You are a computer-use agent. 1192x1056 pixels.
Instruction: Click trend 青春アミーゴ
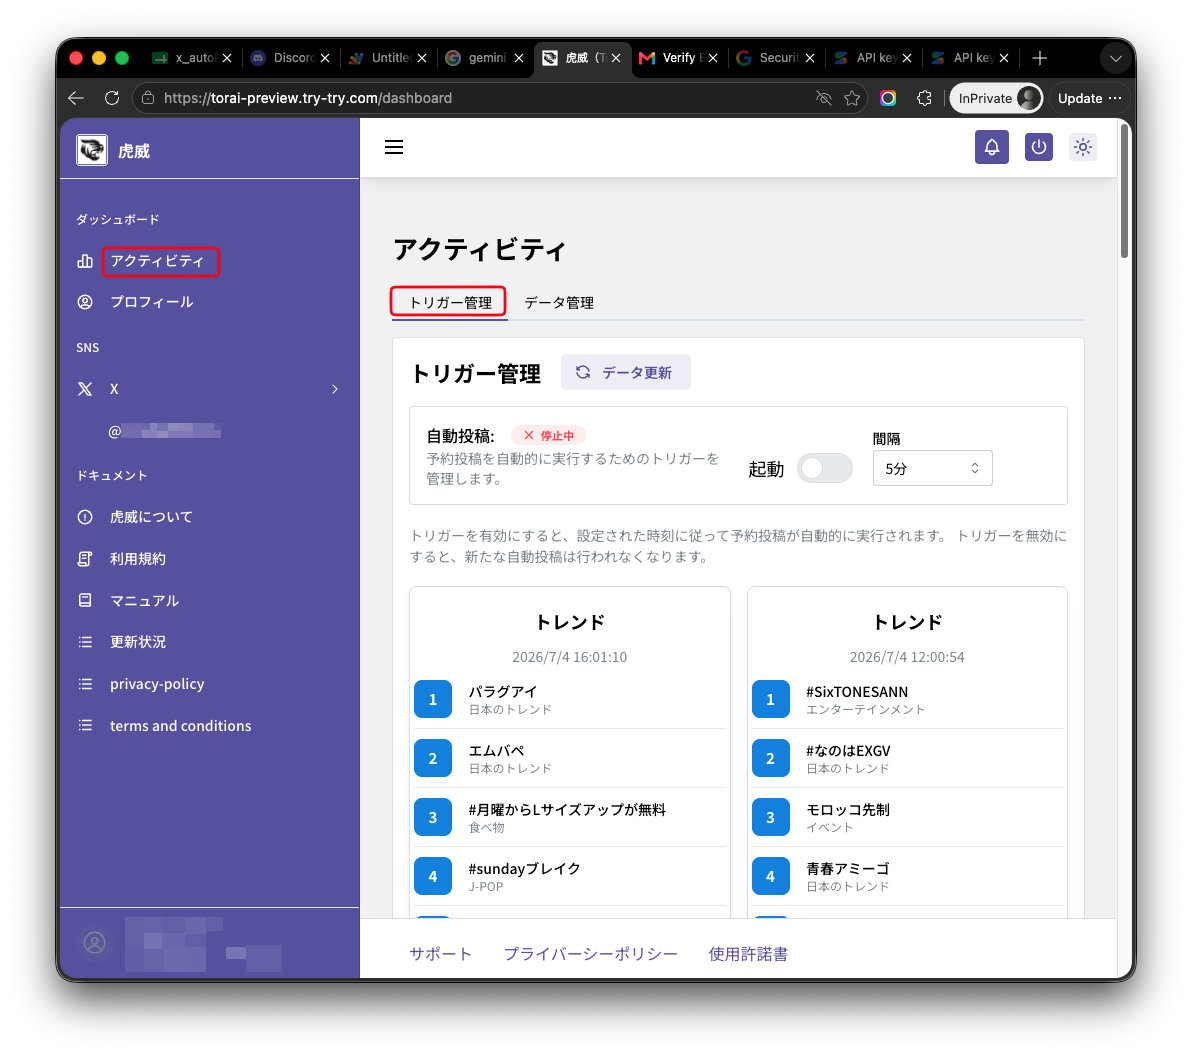click(907, 877)
